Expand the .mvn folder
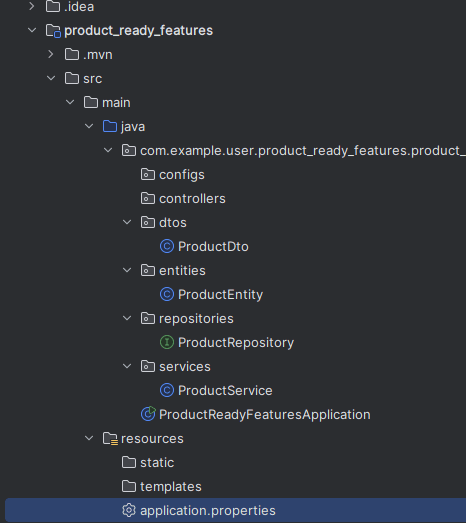Screen dimensions: 466x523 (51, 54)
